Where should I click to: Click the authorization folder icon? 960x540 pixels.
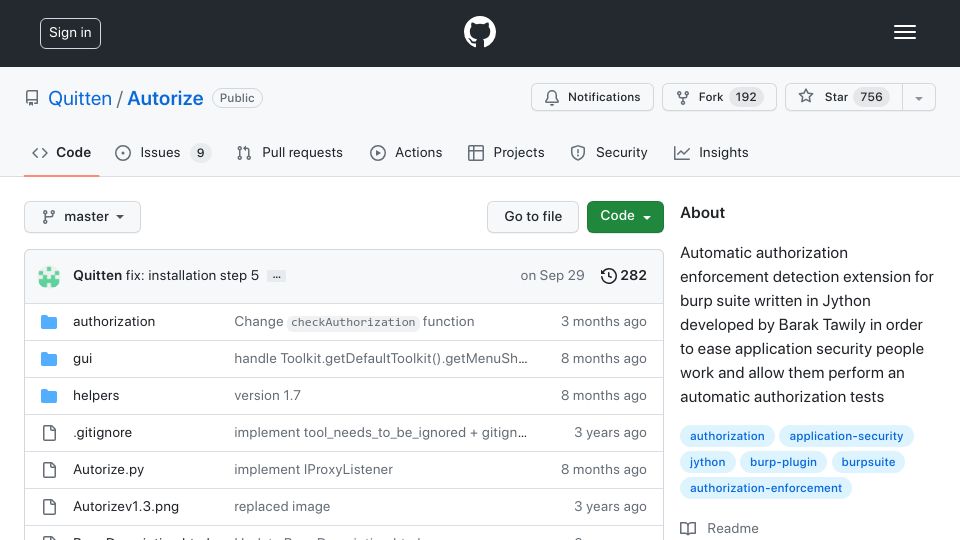49,322
